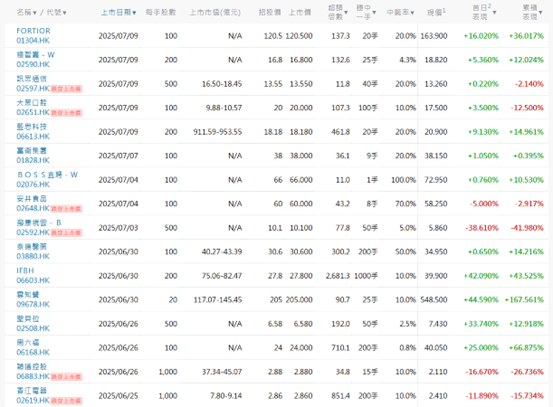Click red badge beside 06883.HK
The width and height of the screenshot is (553, 407).
point(66,377)
